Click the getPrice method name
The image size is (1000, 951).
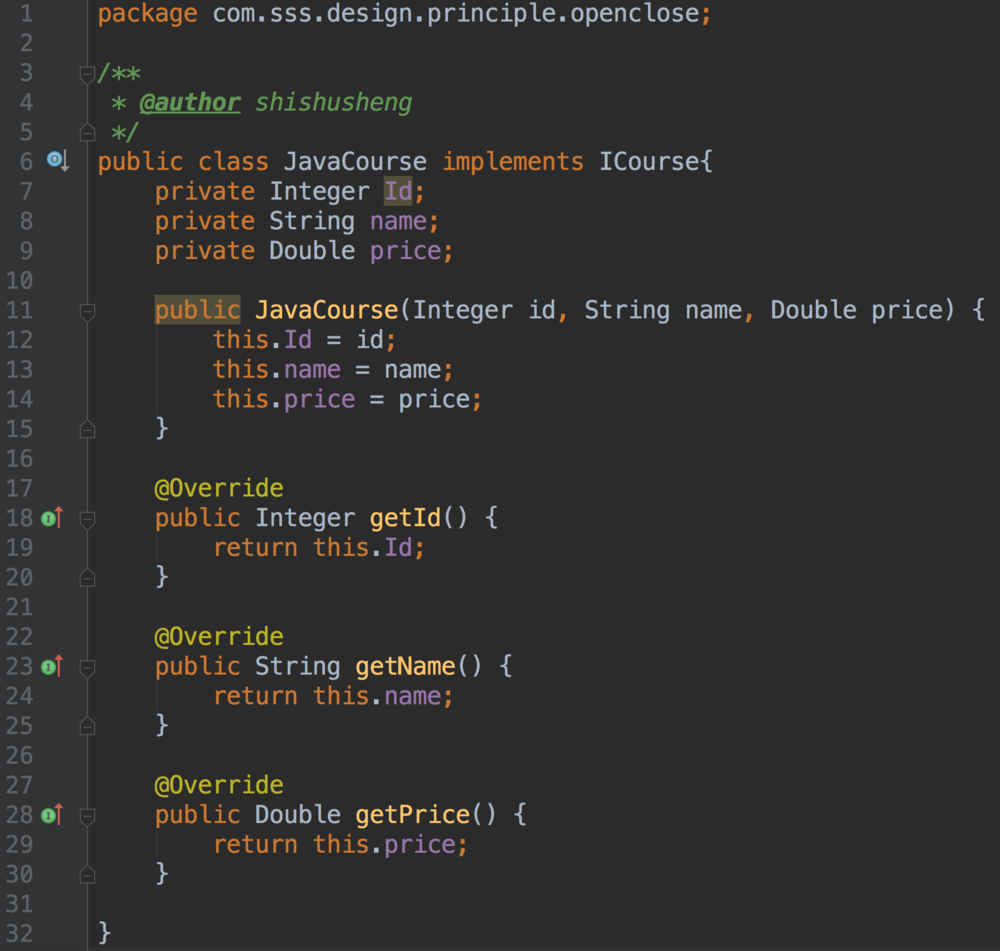pyautogui.click(x=413, y=815)
